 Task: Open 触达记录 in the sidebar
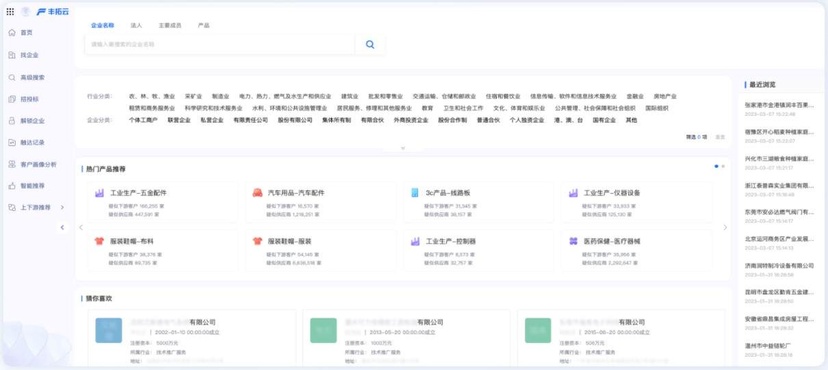click(x=32, y=143)
